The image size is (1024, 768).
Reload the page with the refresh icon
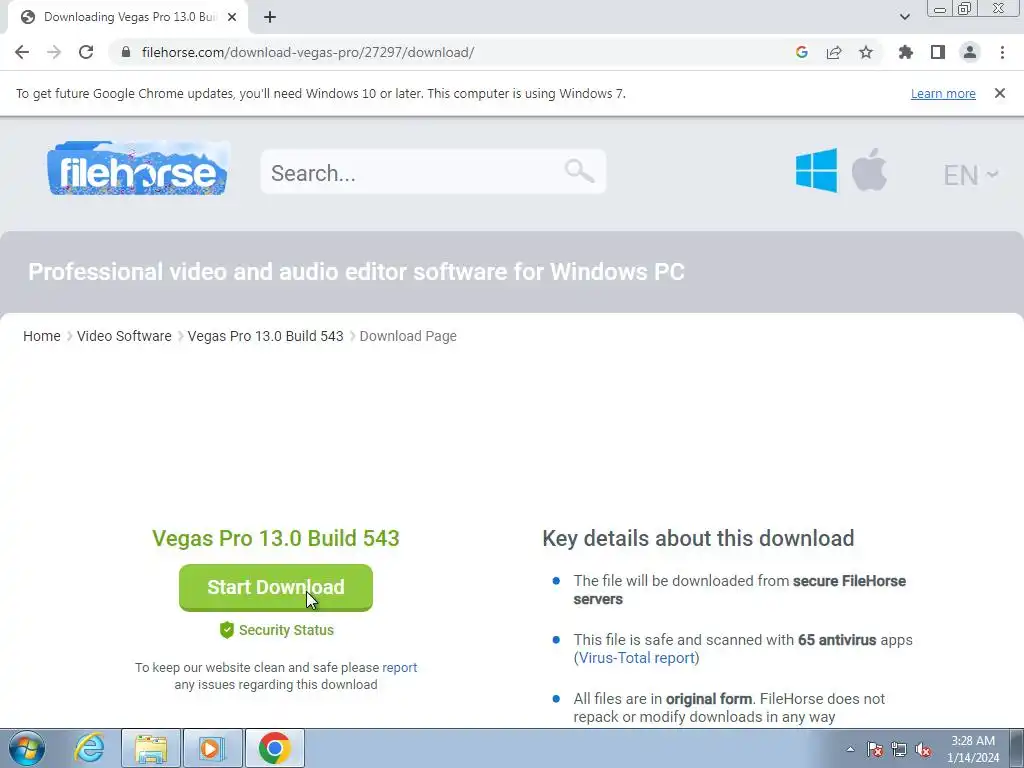pyautogui.click(x=86, y=52)
